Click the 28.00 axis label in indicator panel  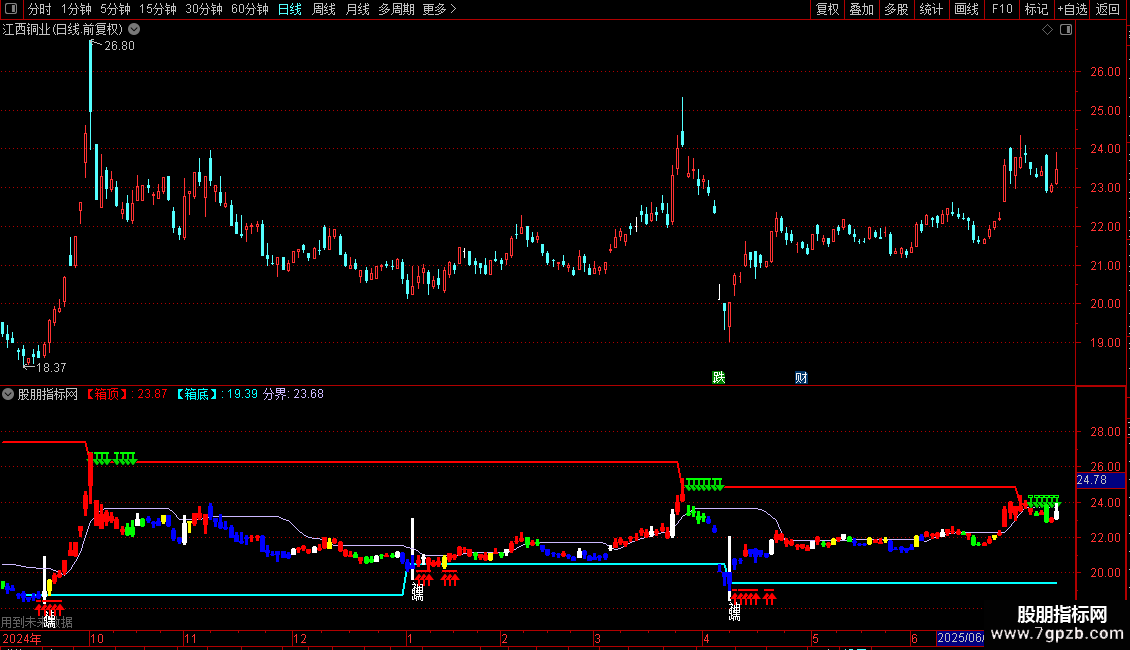click(x=1105, y=432)
